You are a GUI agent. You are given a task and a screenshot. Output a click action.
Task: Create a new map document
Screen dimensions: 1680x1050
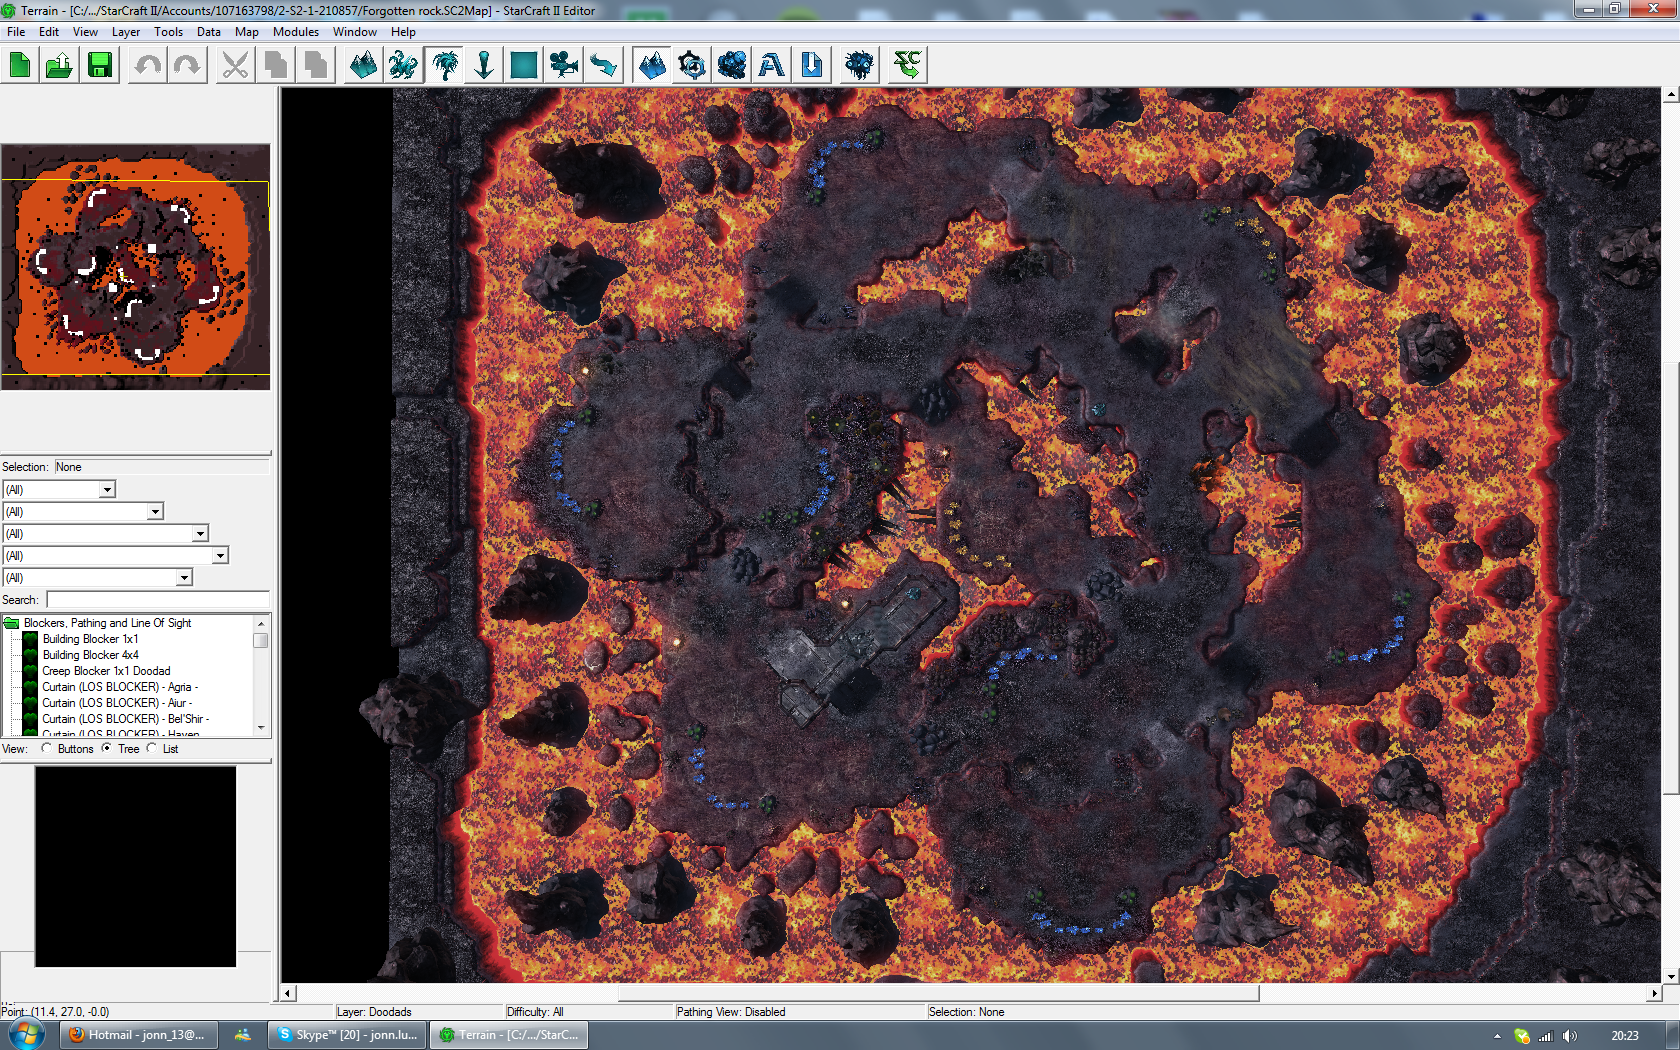pos(20,66)
